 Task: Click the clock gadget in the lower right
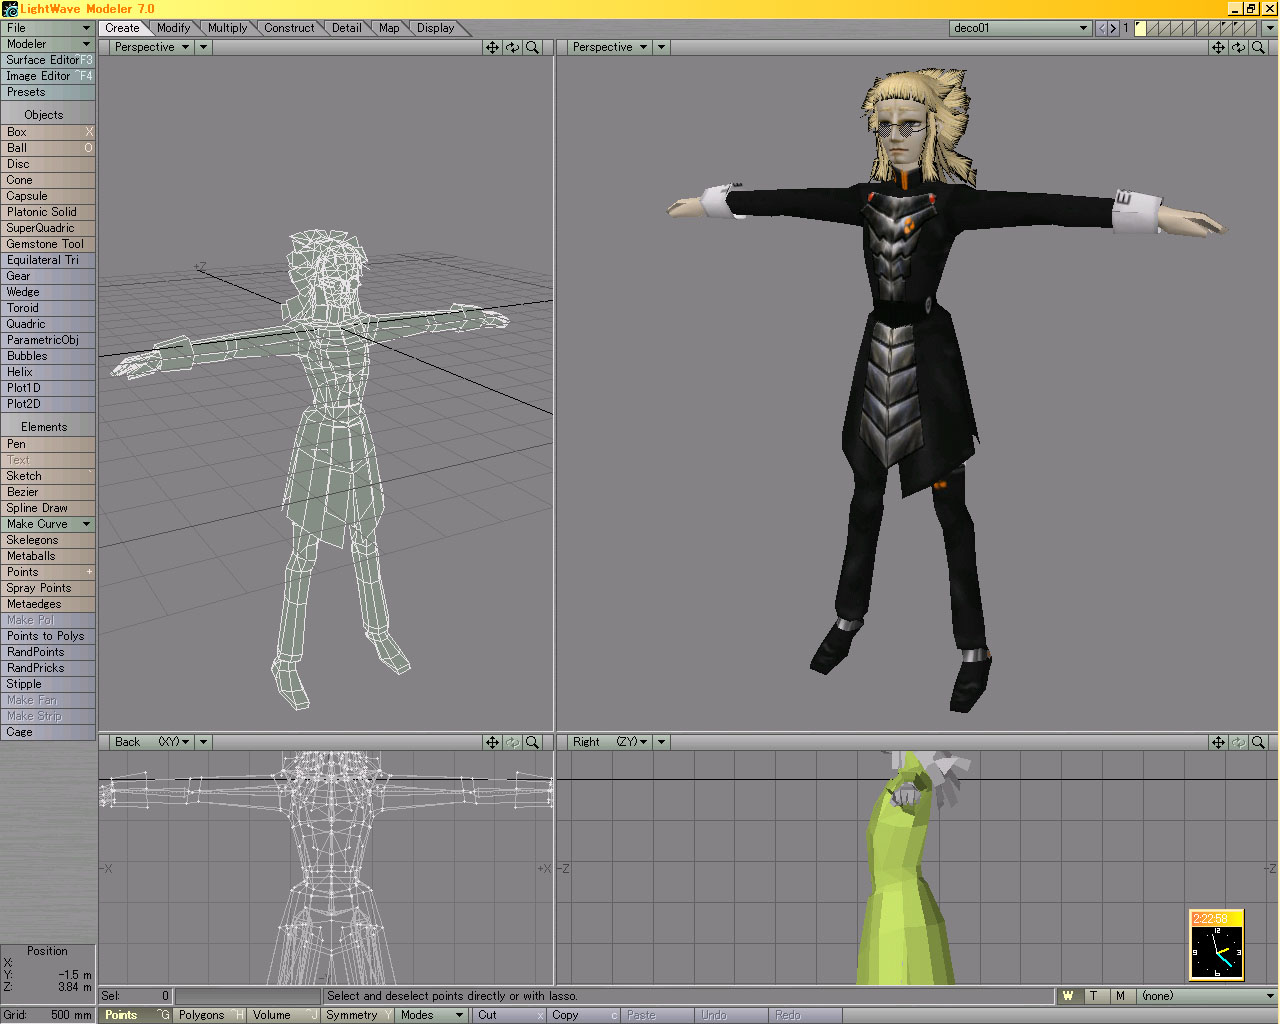point(1216,944)
